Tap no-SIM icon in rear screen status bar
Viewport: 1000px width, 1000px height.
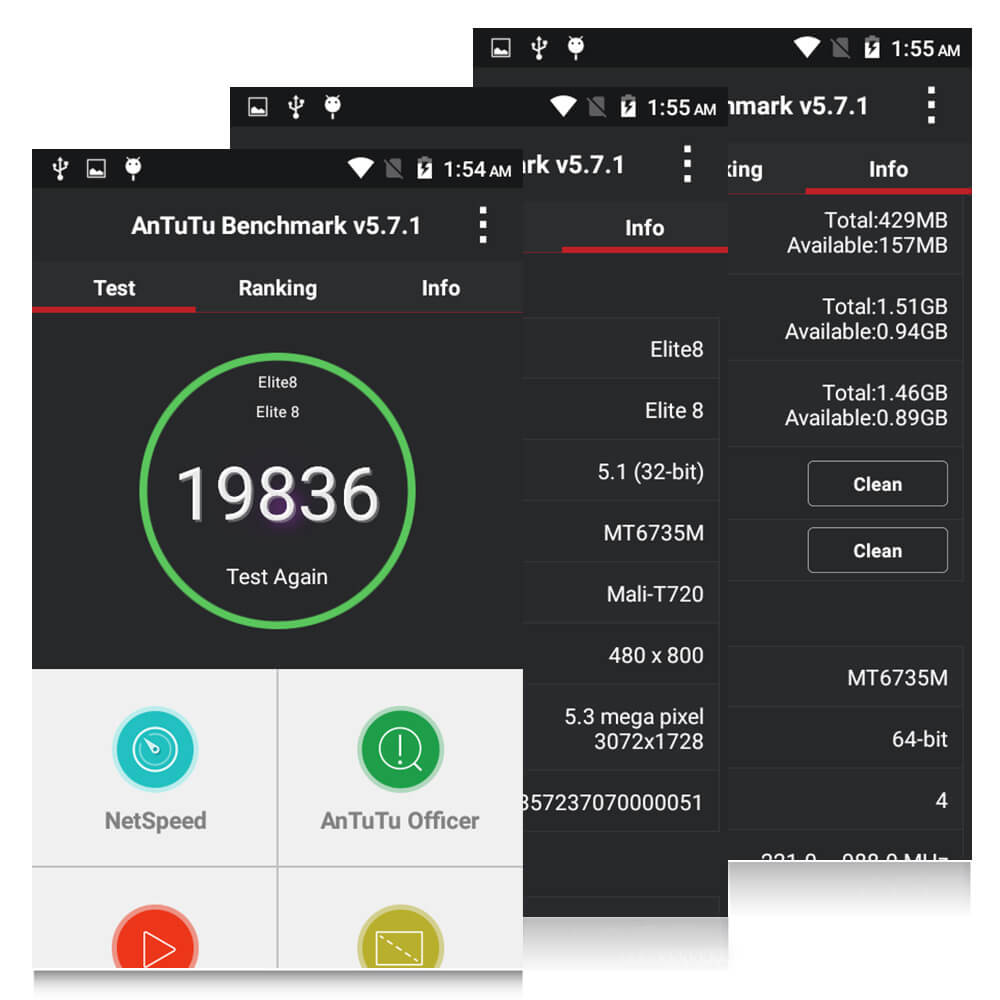[x=841, y=48]
